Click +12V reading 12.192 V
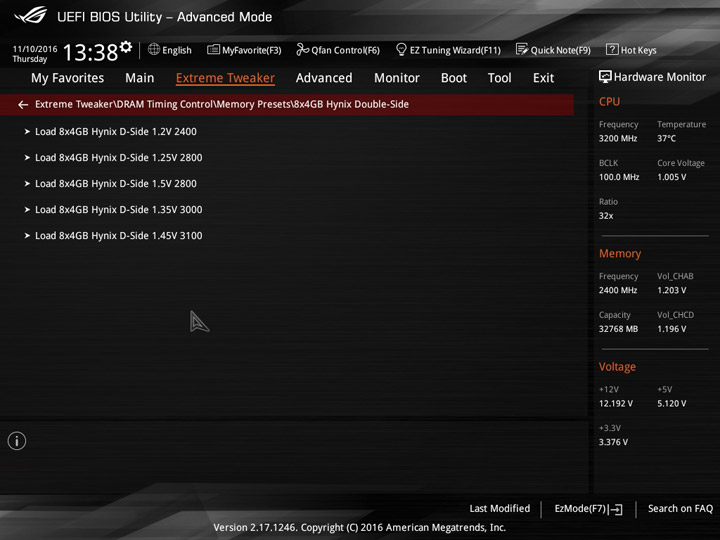This screenshot has width=720, height=540. tap(616, 403)
